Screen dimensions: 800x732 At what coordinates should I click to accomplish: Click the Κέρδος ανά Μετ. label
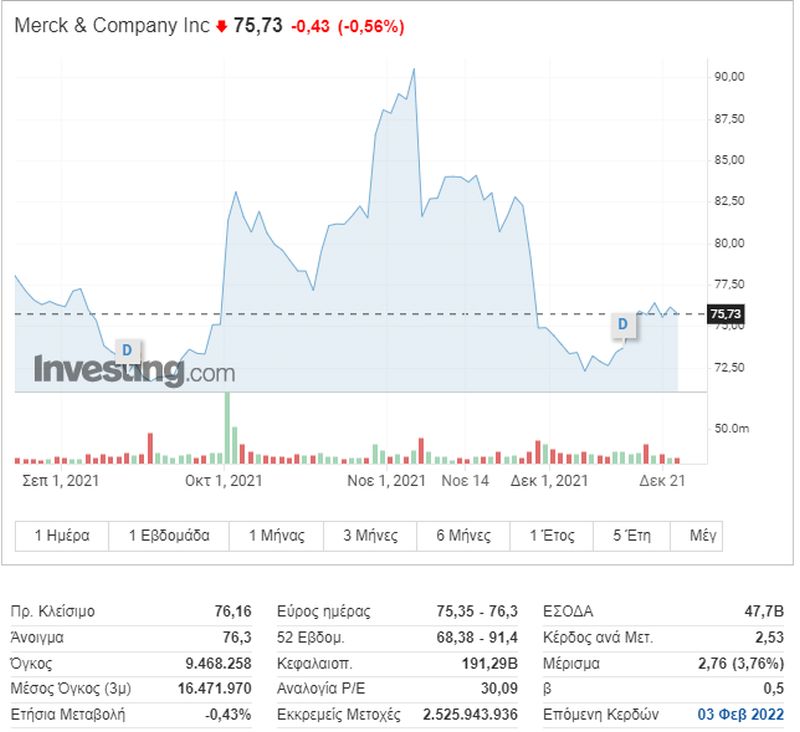tap(598, 638)
